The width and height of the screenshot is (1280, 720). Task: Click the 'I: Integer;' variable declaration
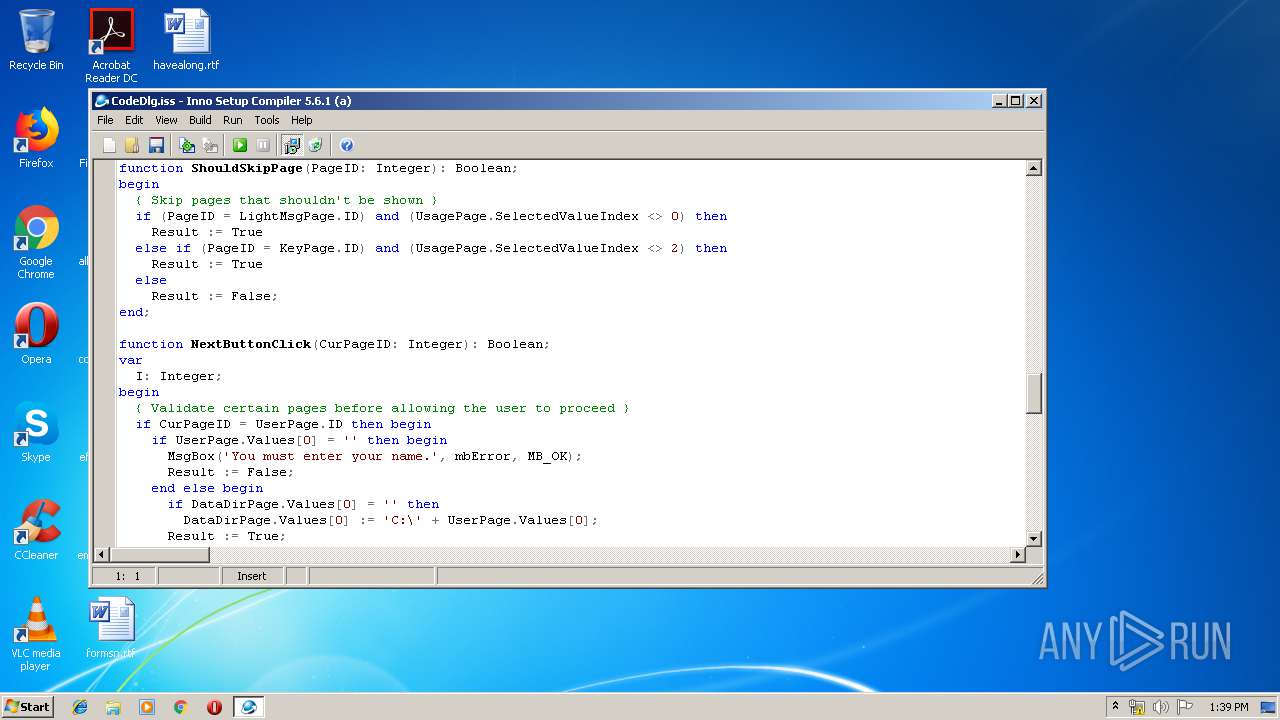pos(179,376)
